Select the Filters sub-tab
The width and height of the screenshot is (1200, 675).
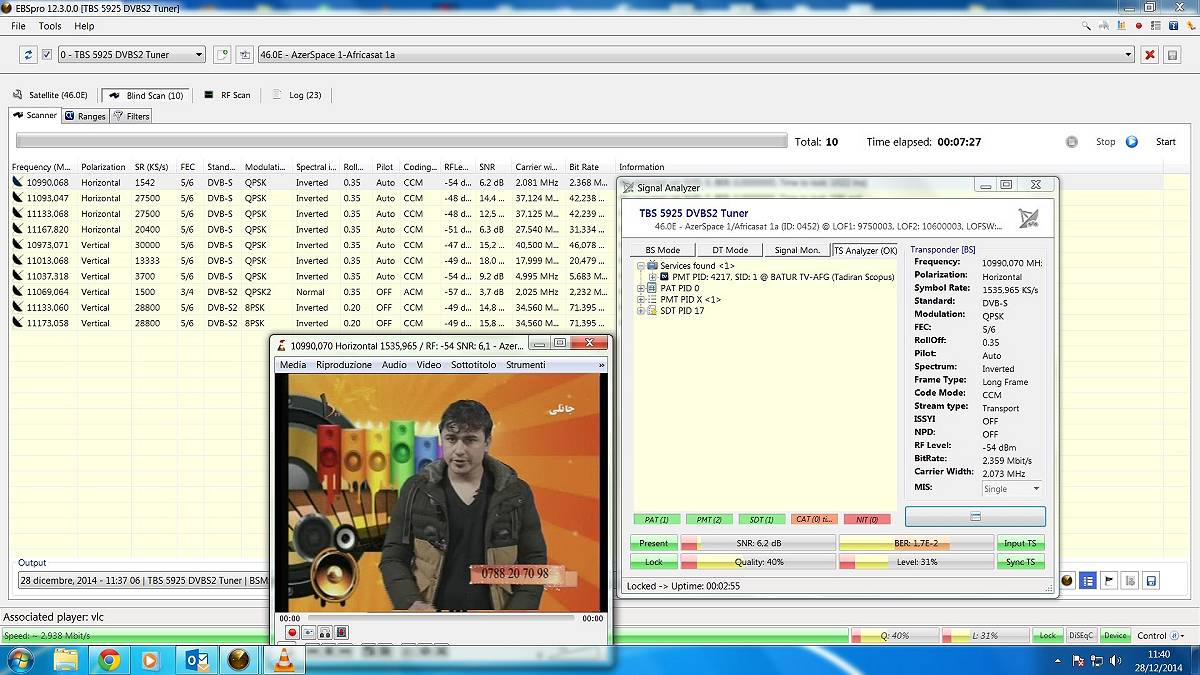[x=131, y=116]
